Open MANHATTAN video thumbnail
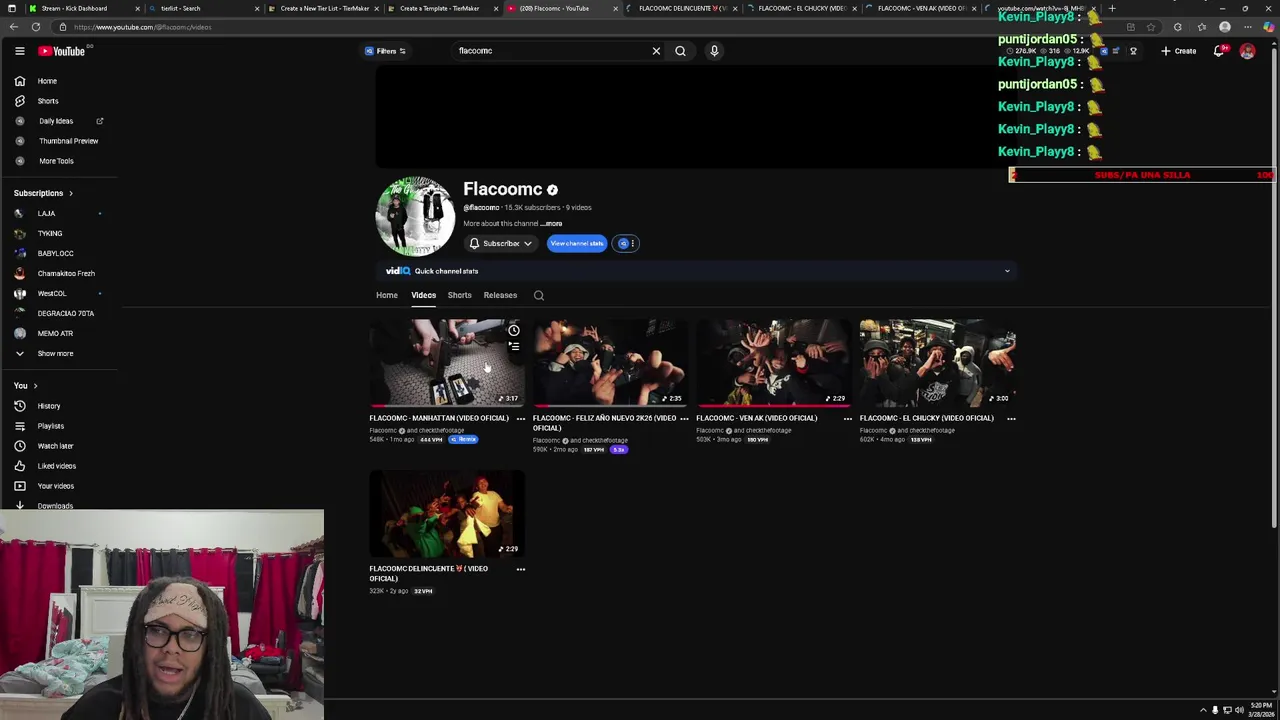Screen dimensions: 1280x720 pos(446,362)
